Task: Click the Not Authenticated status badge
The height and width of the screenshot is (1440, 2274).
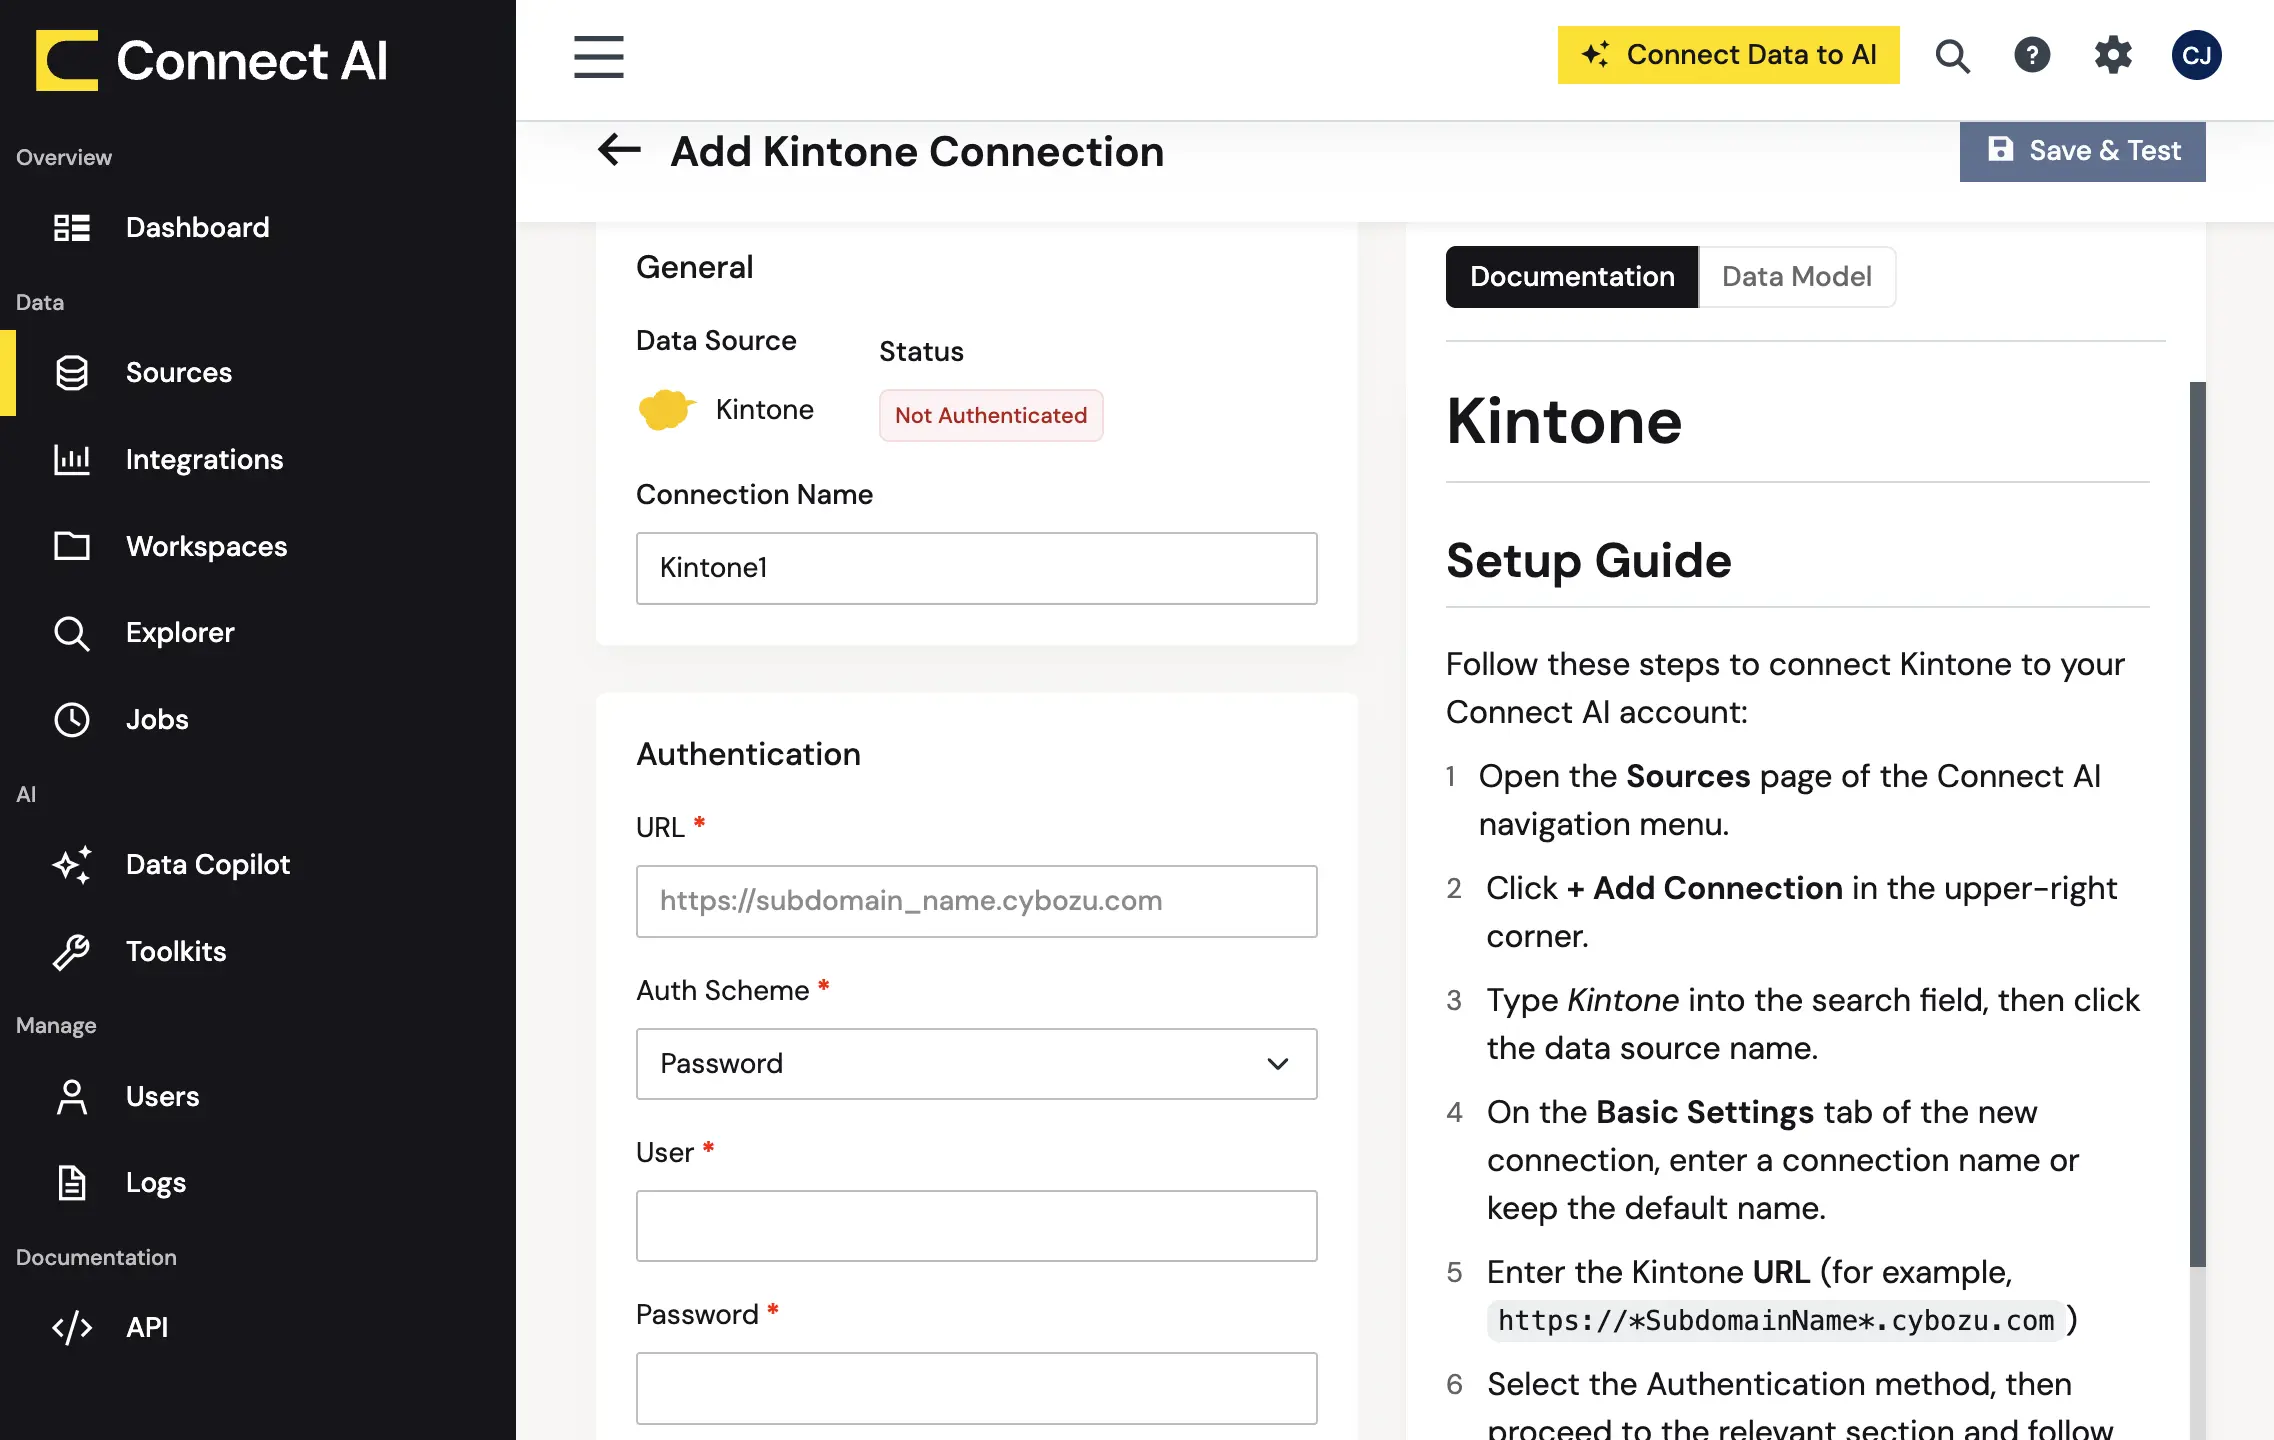Action: (991, 415)
